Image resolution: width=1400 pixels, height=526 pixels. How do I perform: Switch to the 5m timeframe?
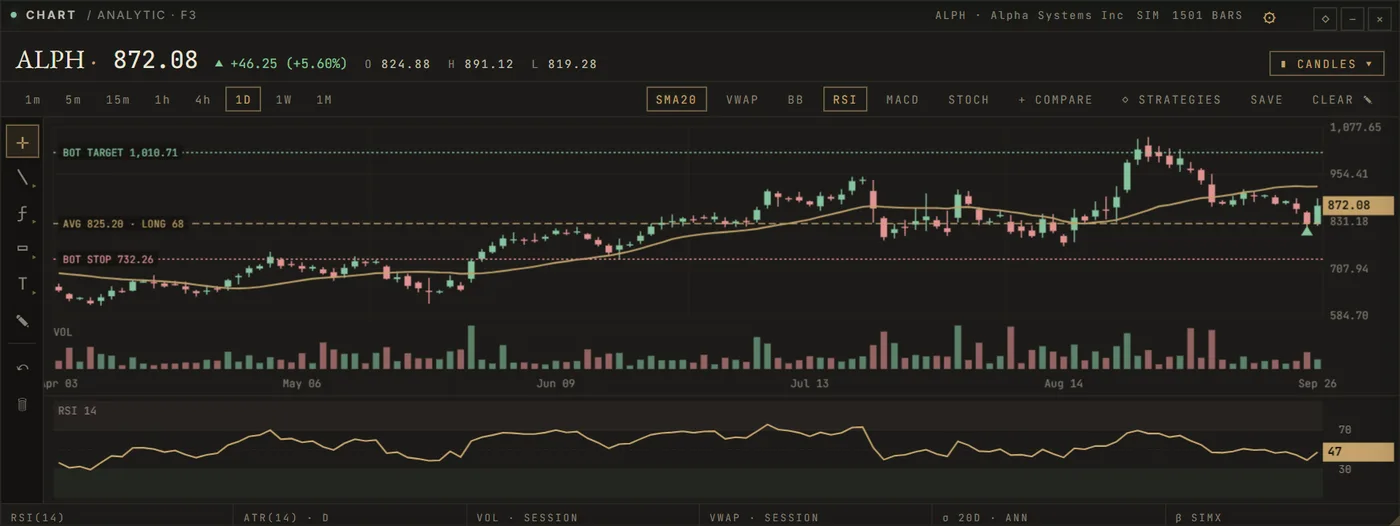(73, 100)
